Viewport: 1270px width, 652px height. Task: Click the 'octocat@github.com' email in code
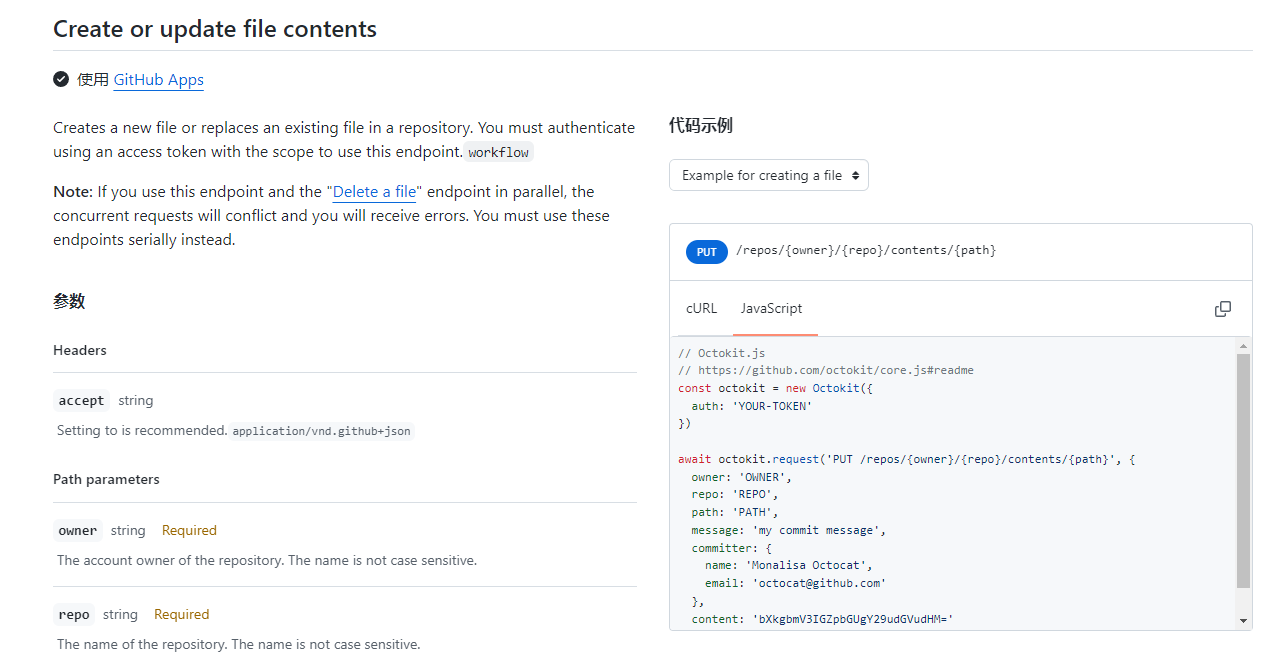(819, 583)
